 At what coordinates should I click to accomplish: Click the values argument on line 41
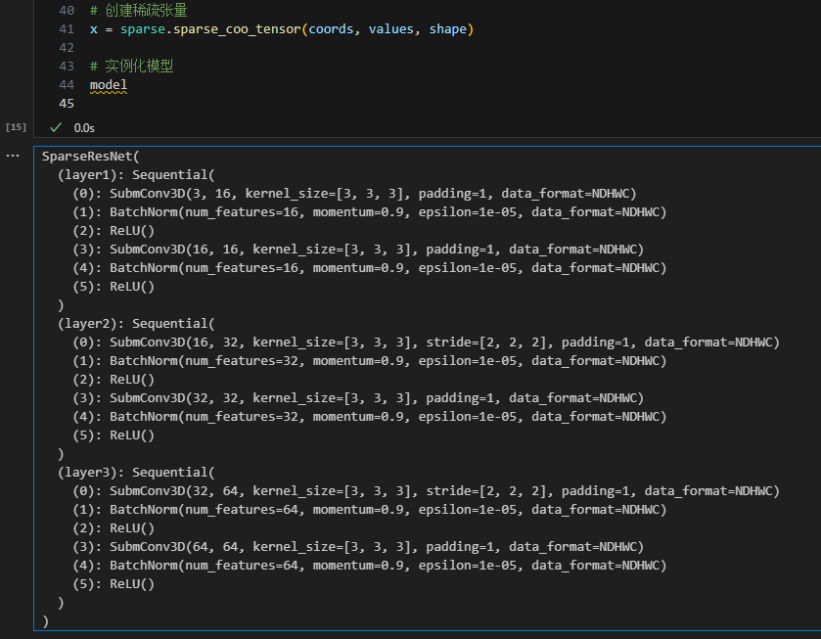391,29
